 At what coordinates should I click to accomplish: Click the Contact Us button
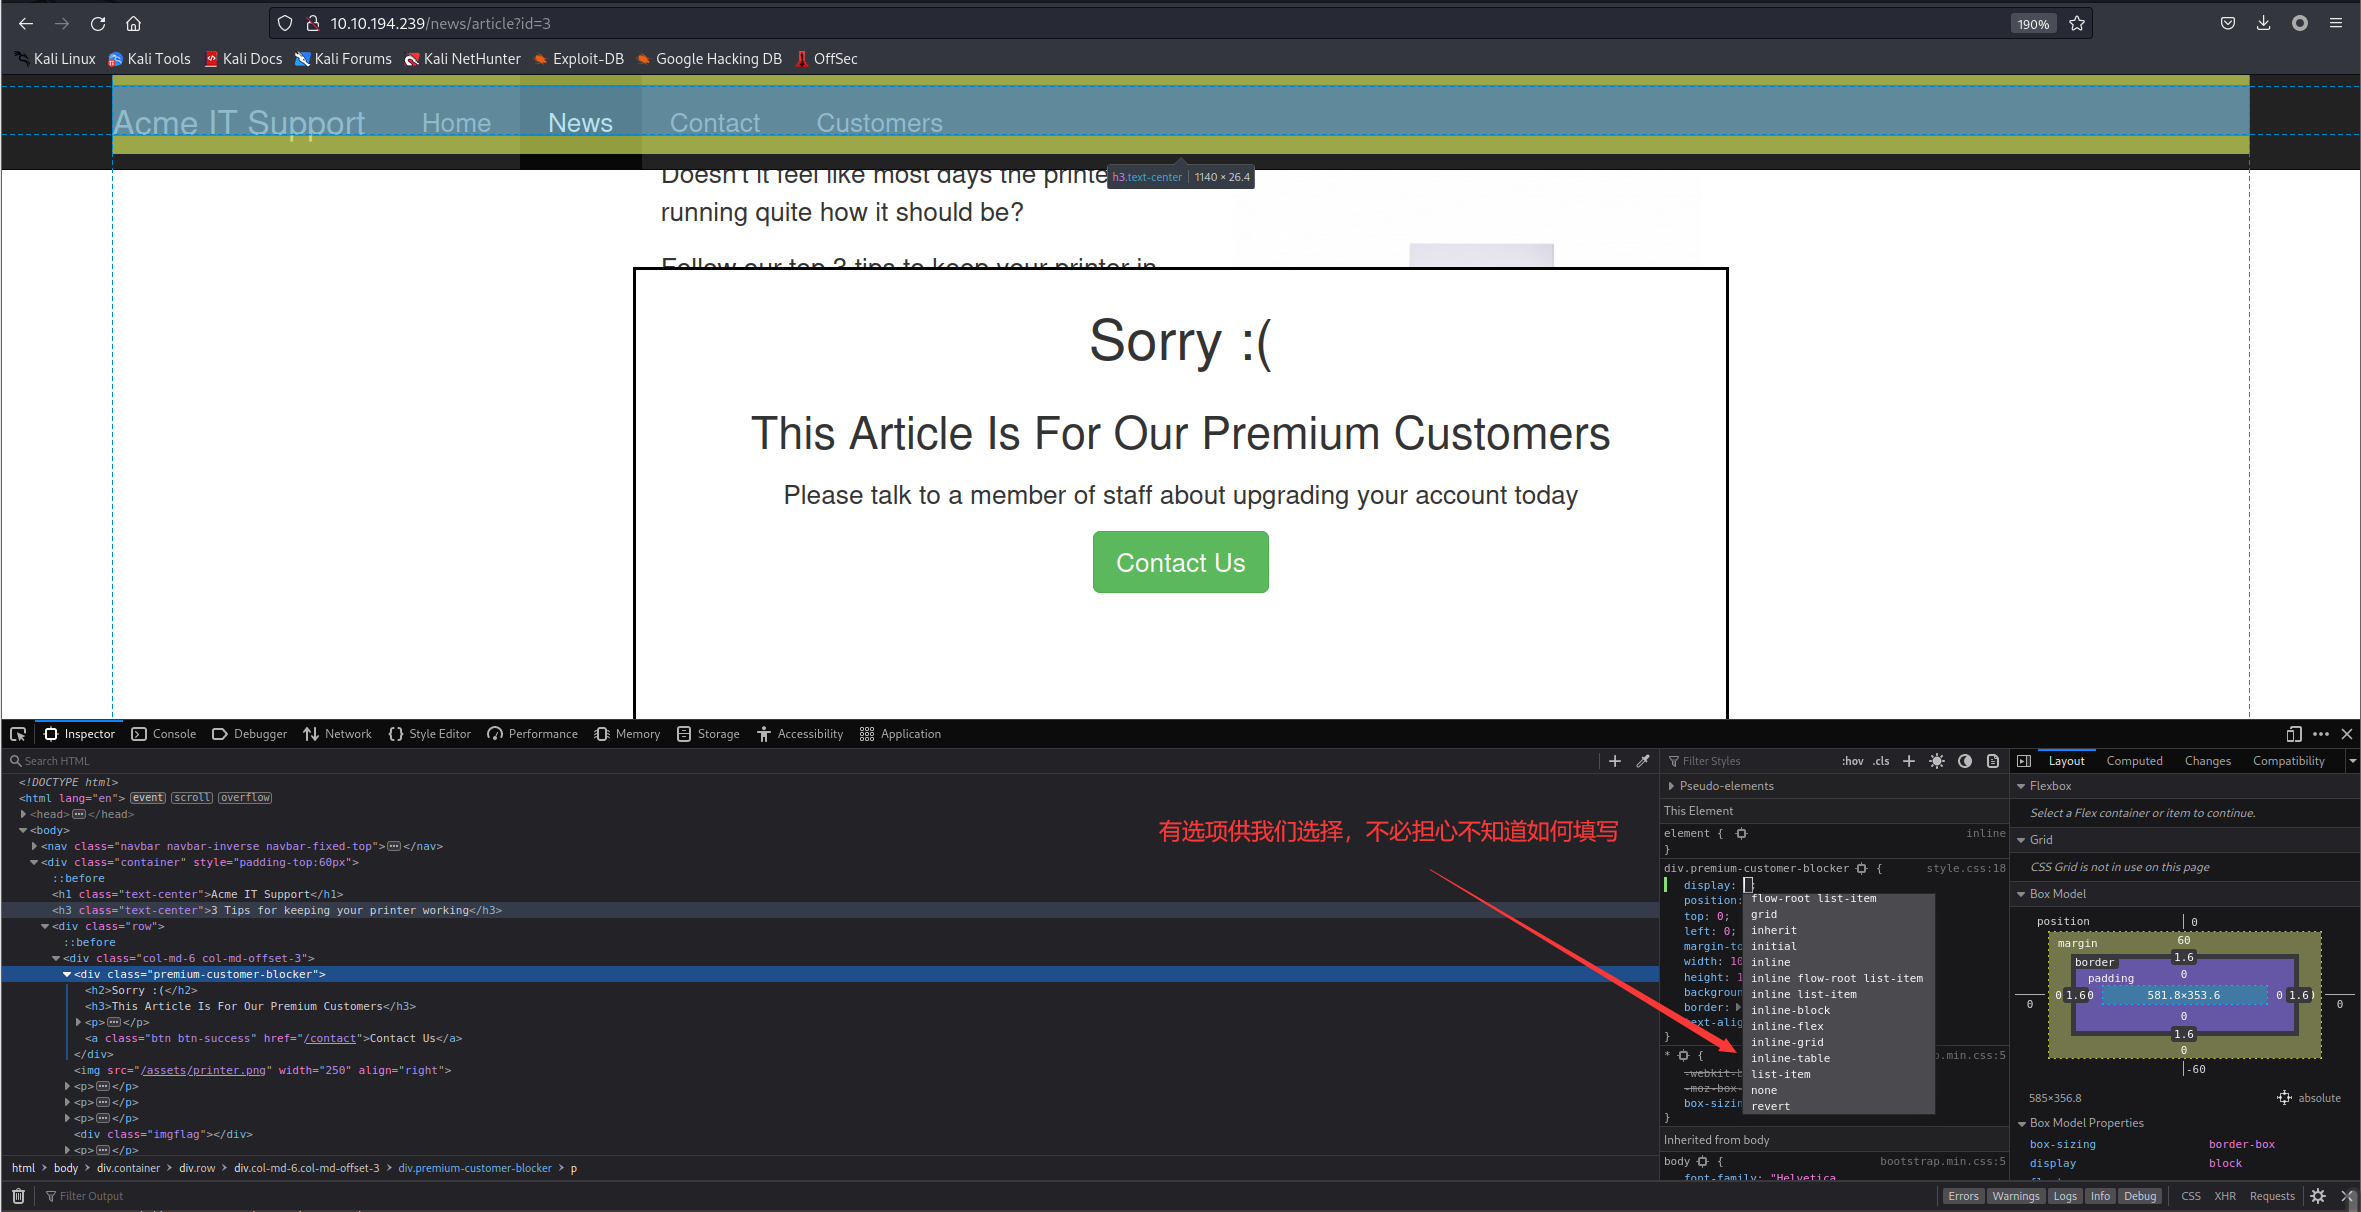(1180, 561)
